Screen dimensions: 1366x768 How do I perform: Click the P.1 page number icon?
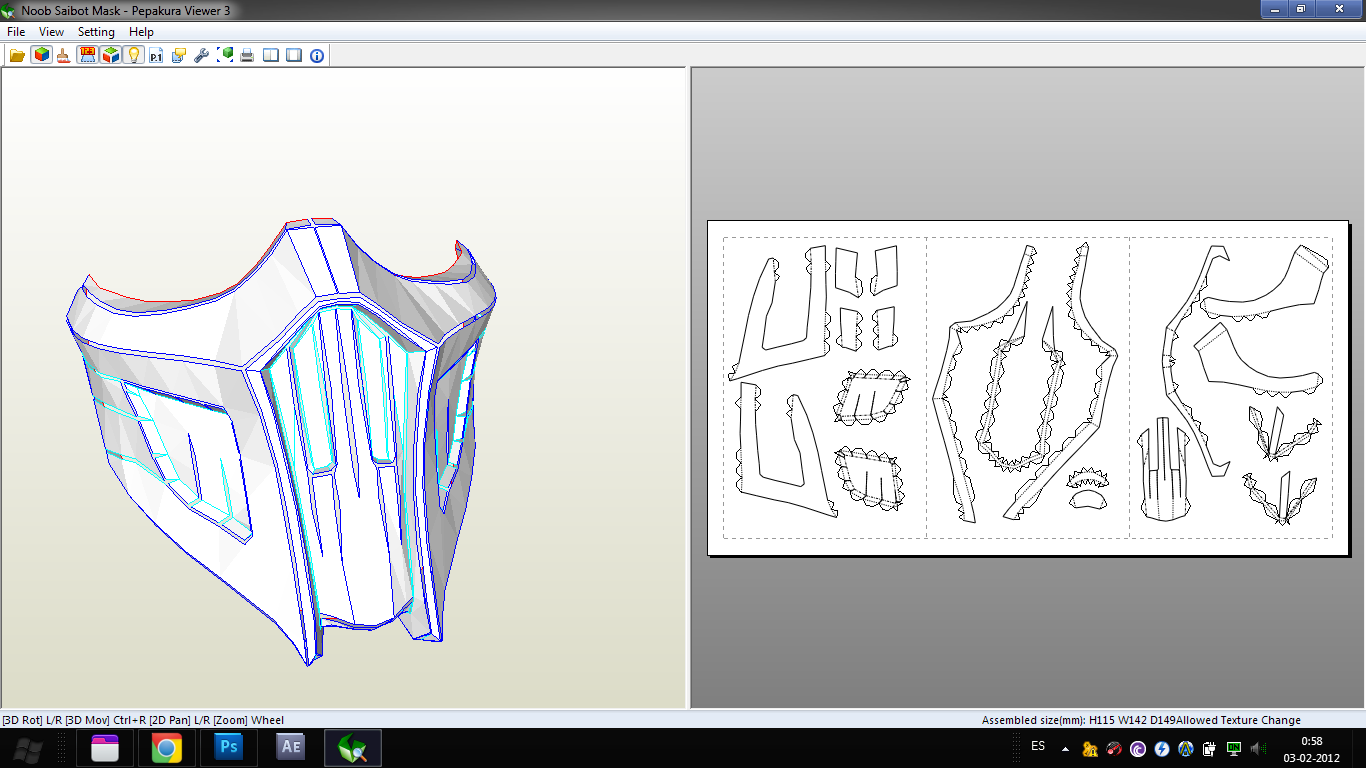point(156,55)
